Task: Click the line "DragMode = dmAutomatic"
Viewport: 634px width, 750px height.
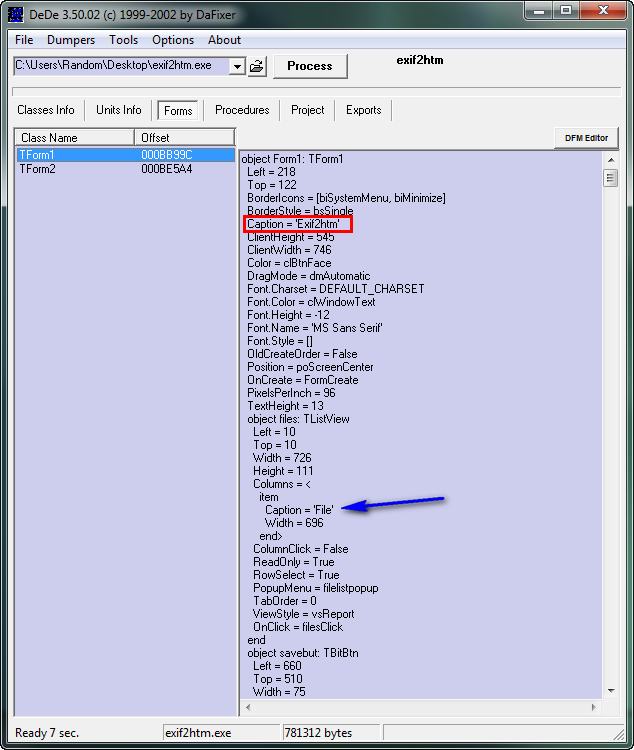Action: 309,276
